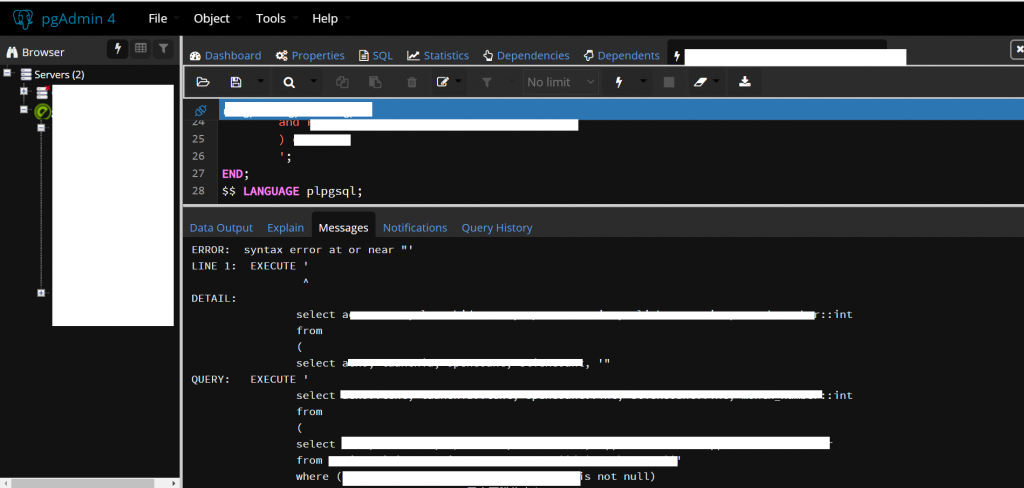Expand the disconnected server with the red X
Image resolution: width=1024 pixels, height=488 pixels.
[x=24, y=91]
